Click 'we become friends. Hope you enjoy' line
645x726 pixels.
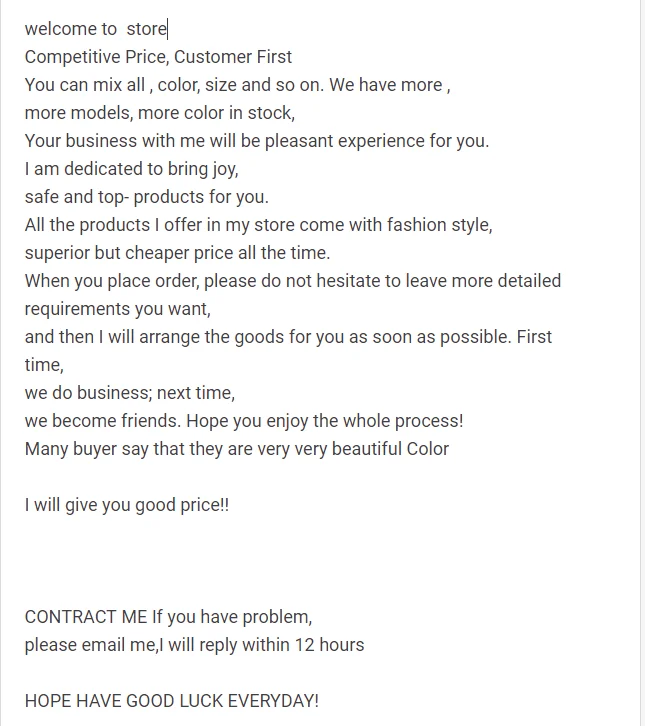244,421
